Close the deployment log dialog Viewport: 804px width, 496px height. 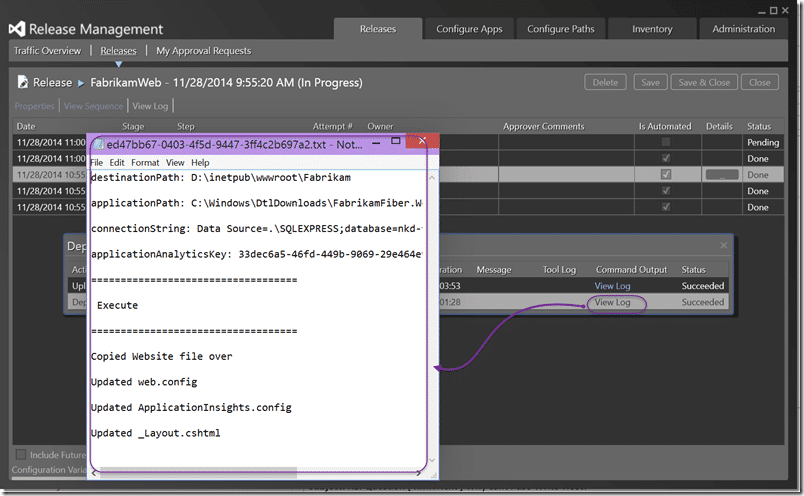pos(723,245)
